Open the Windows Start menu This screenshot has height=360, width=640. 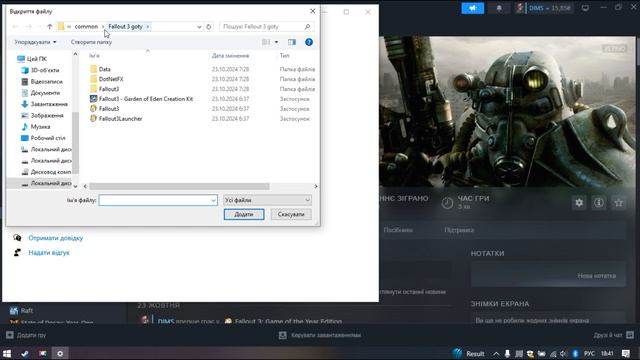click(7, 353)
